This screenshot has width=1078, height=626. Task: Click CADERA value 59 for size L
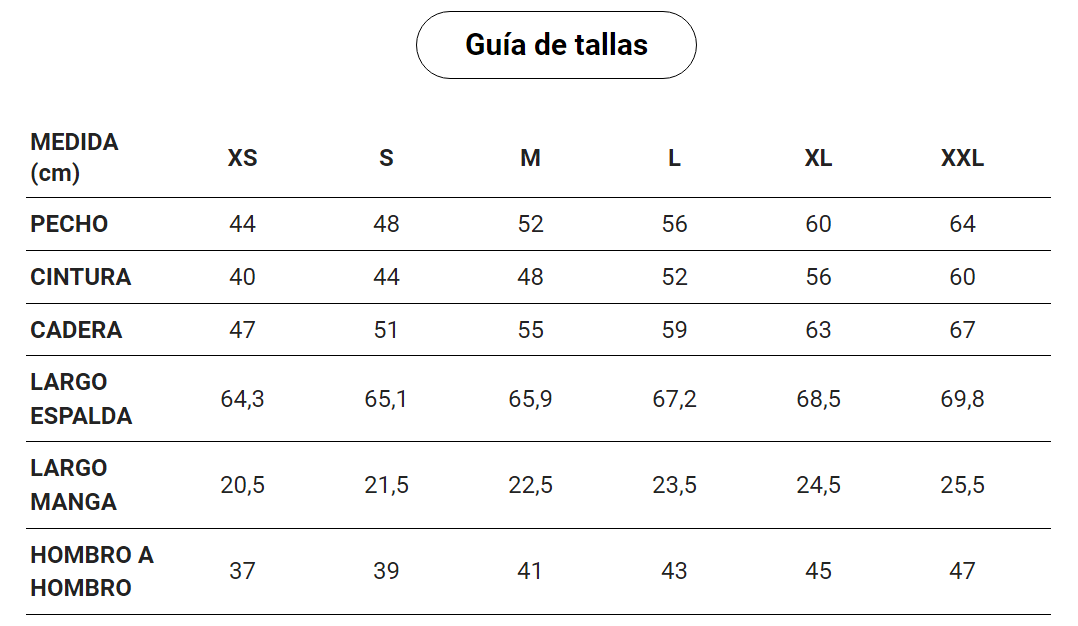point(674,330)
